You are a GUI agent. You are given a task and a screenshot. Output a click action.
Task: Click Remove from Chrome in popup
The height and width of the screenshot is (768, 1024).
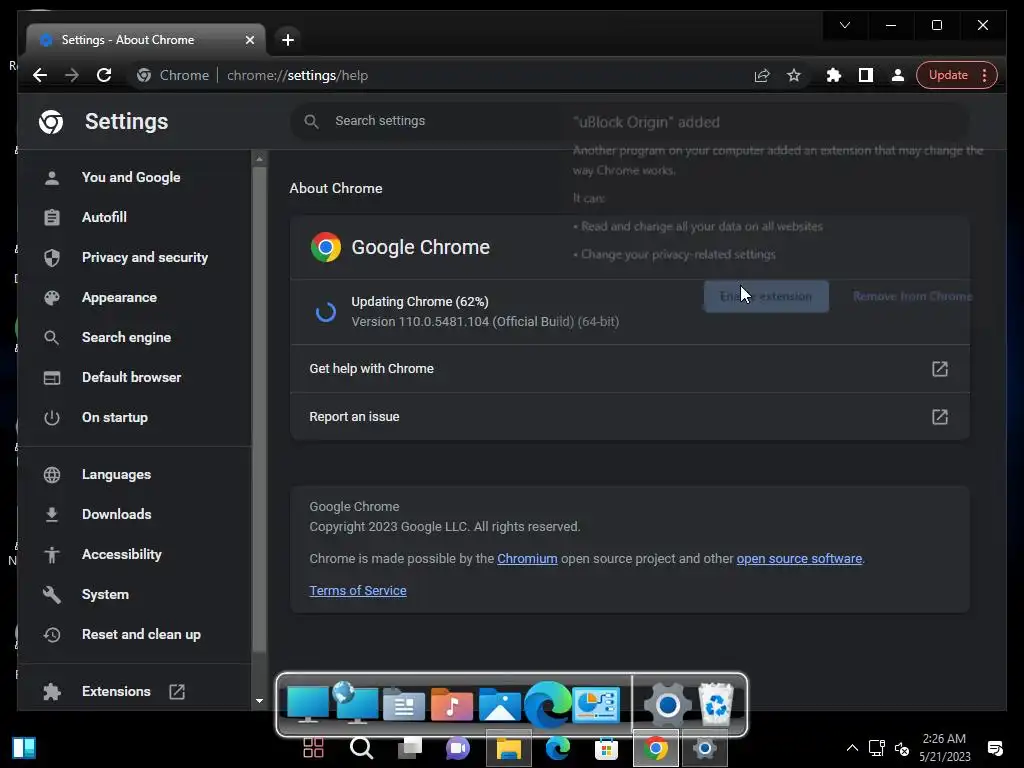click(912, 296)
